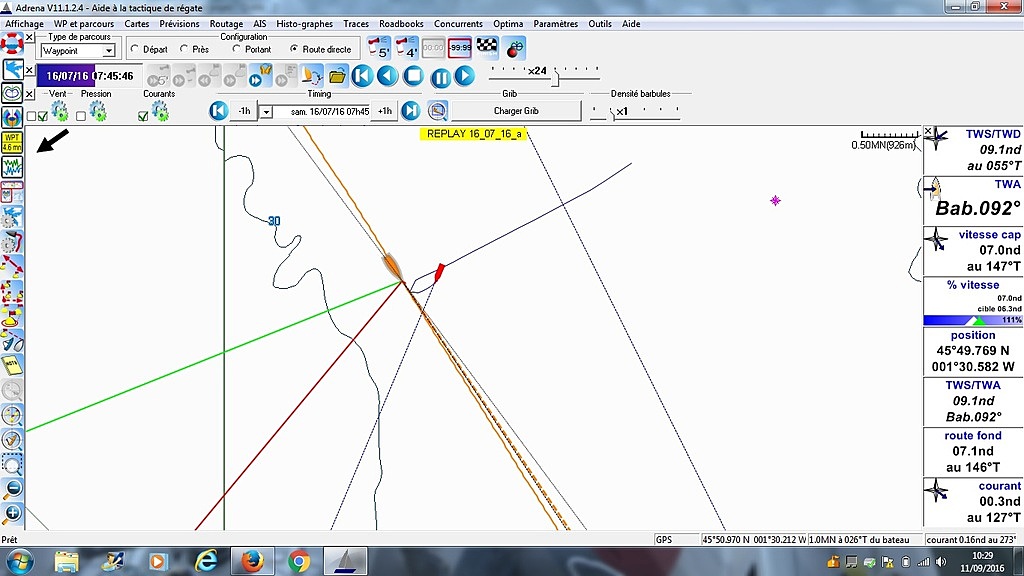Screen dimensions: 1024x576
Task: Zoom in the chart
Action: (x=12, y=514)
